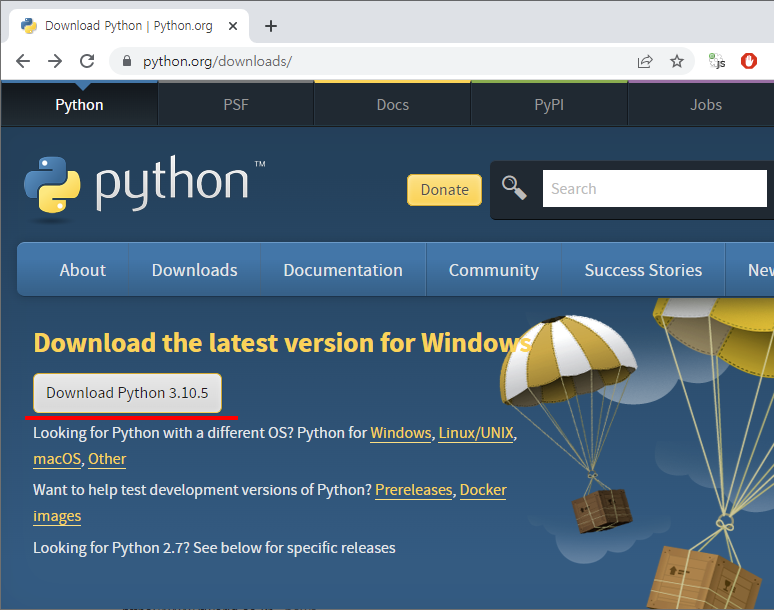Click the yellow Donate button
This screenshot has width=774, height=610.
tap(444, 190)
